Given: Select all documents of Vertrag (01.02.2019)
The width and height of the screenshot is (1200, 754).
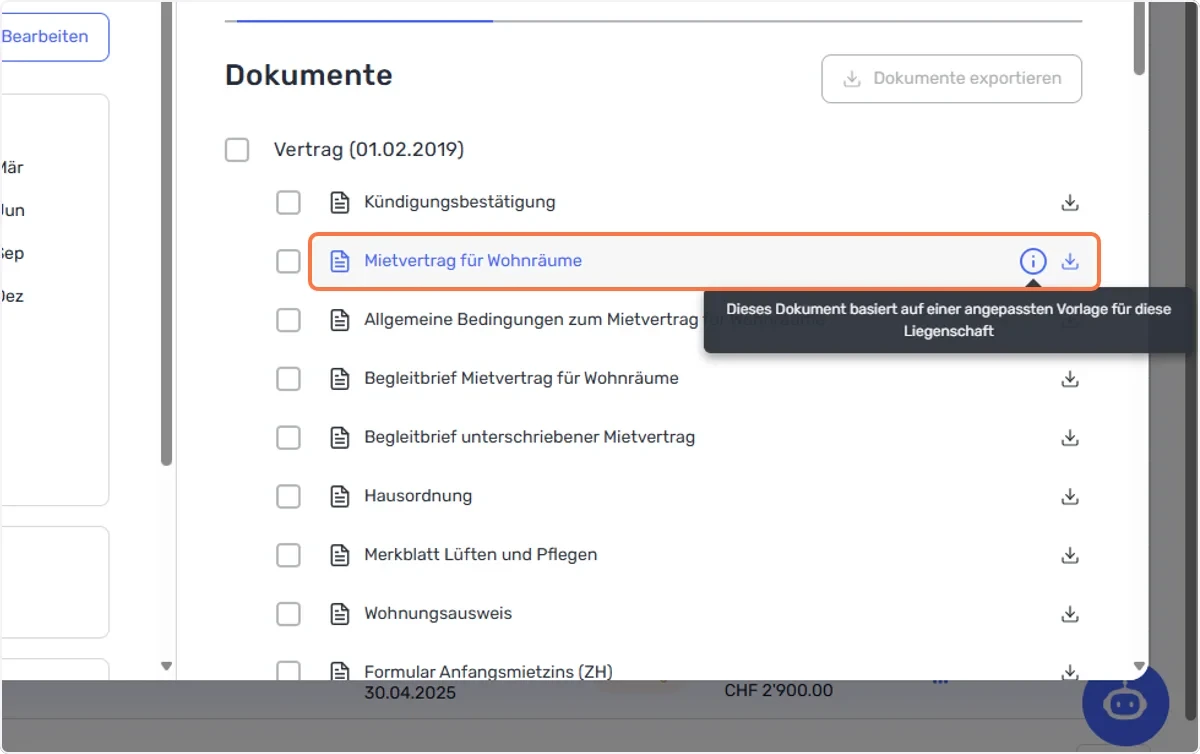Looking at the screenshot, I should click(x=237, y=150).
